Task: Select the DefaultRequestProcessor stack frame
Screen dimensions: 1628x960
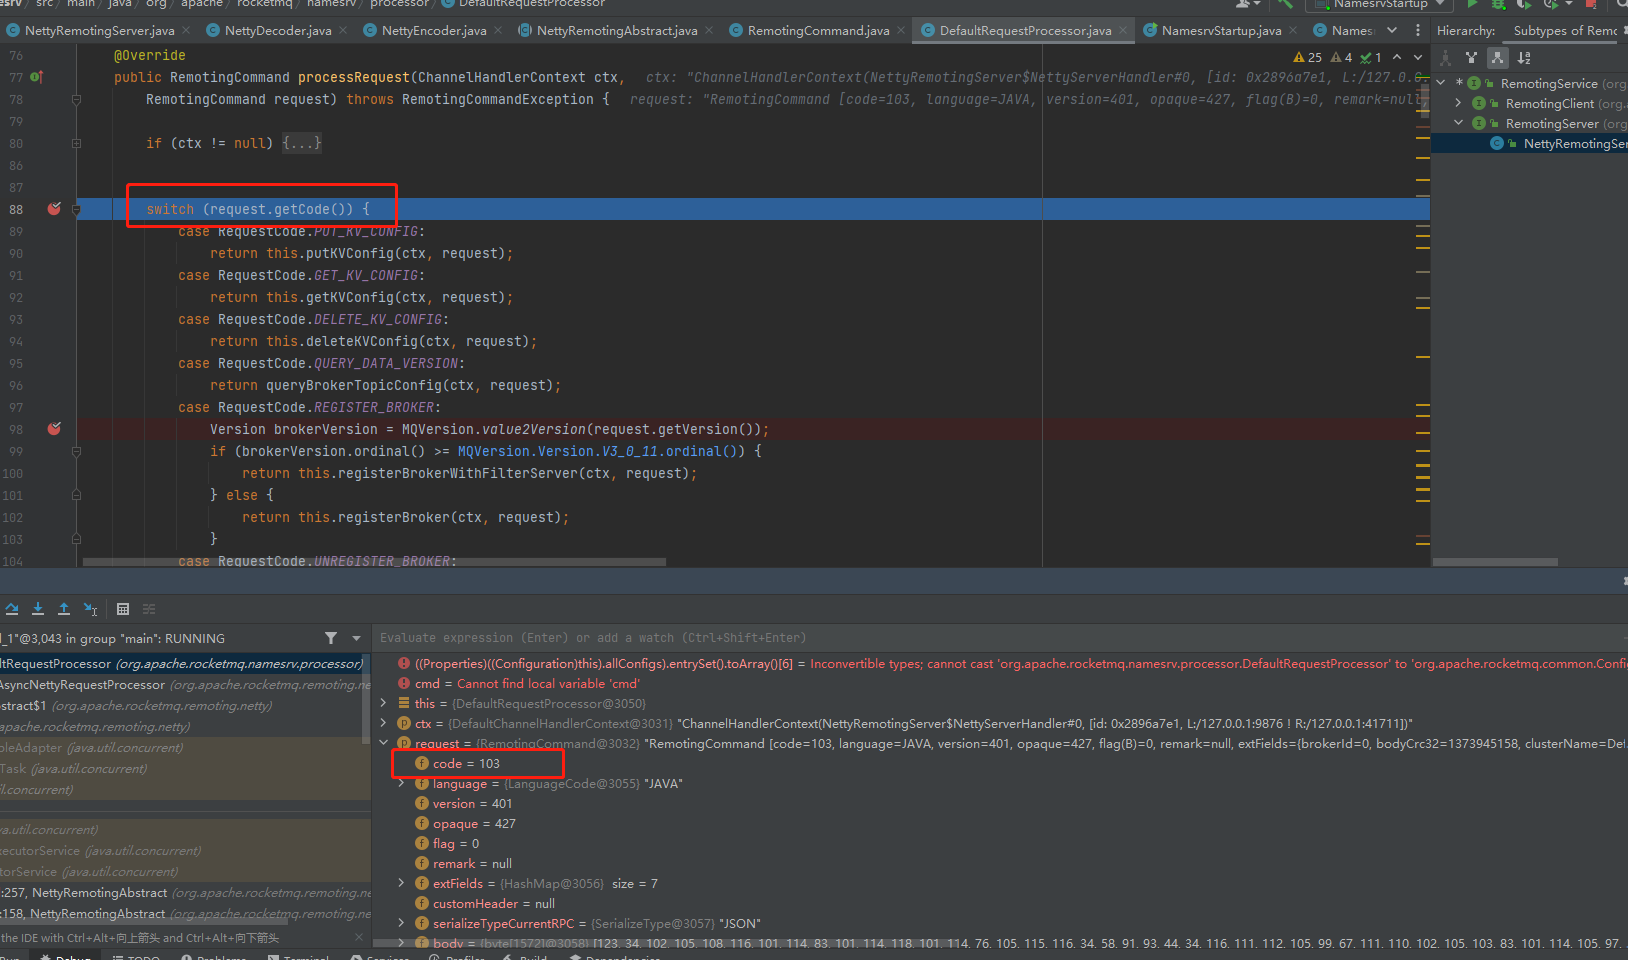Action: pos(183,663)
